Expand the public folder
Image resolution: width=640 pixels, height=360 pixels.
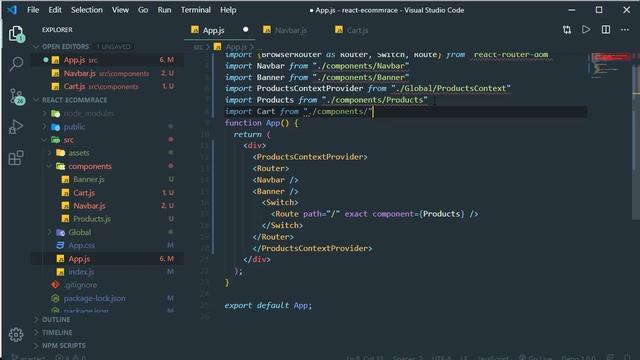(74, 127)
